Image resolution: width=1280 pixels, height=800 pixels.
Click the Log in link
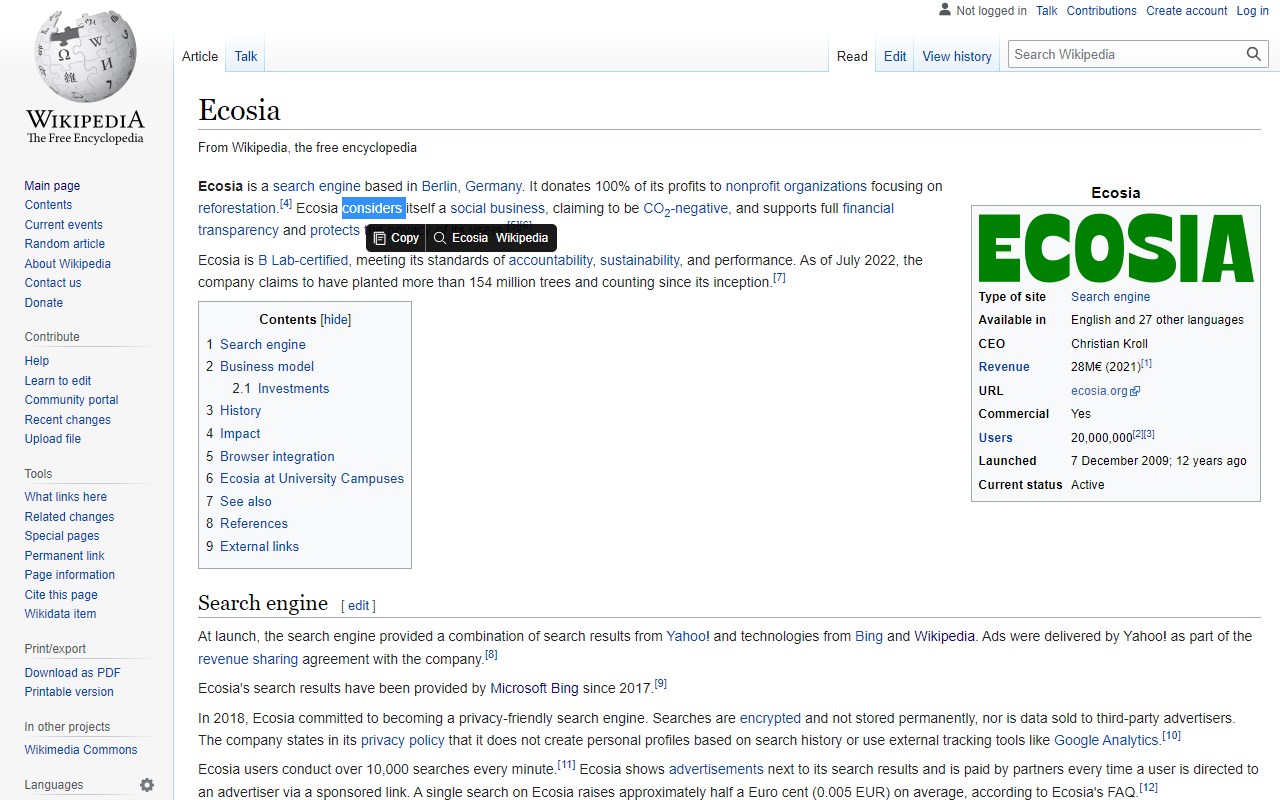tap(1253, 11)
